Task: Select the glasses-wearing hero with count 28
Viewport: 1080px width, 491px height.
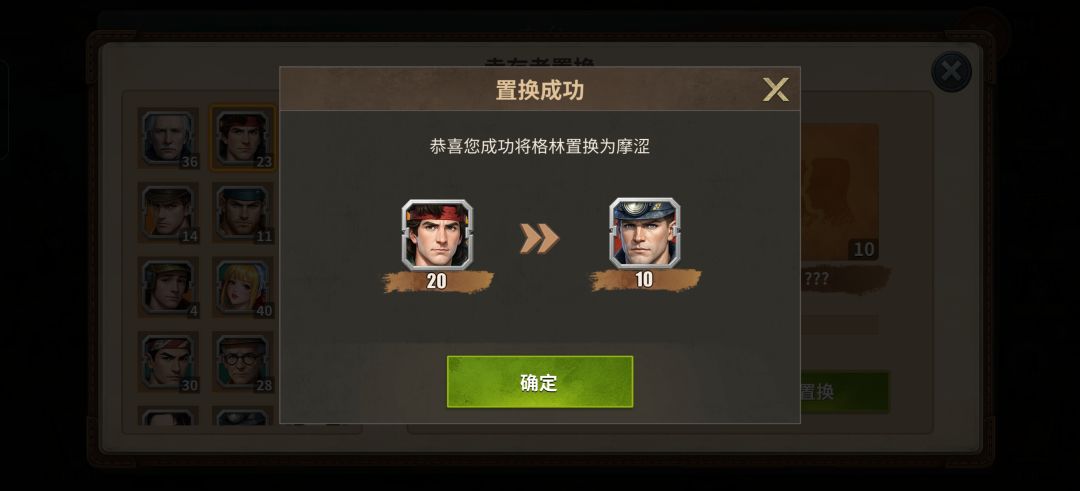Action: 242,362
